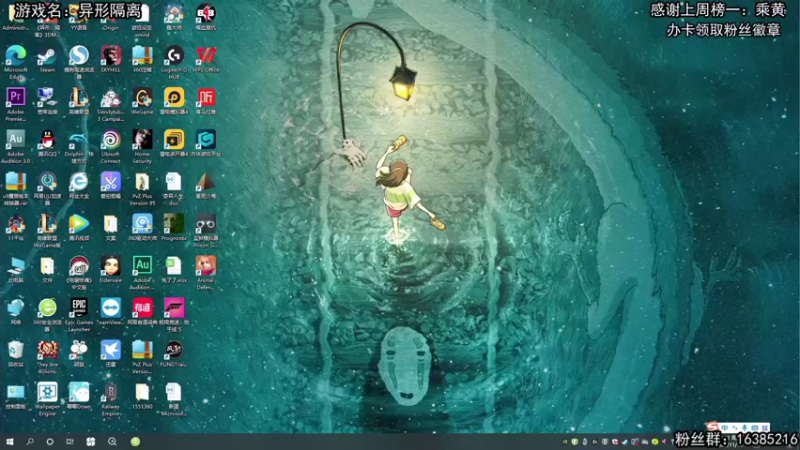This screenshot has width=800, height=450.
Task: Launch the NetEase UU accelerator icon
Action: click(x=47, y=182)
